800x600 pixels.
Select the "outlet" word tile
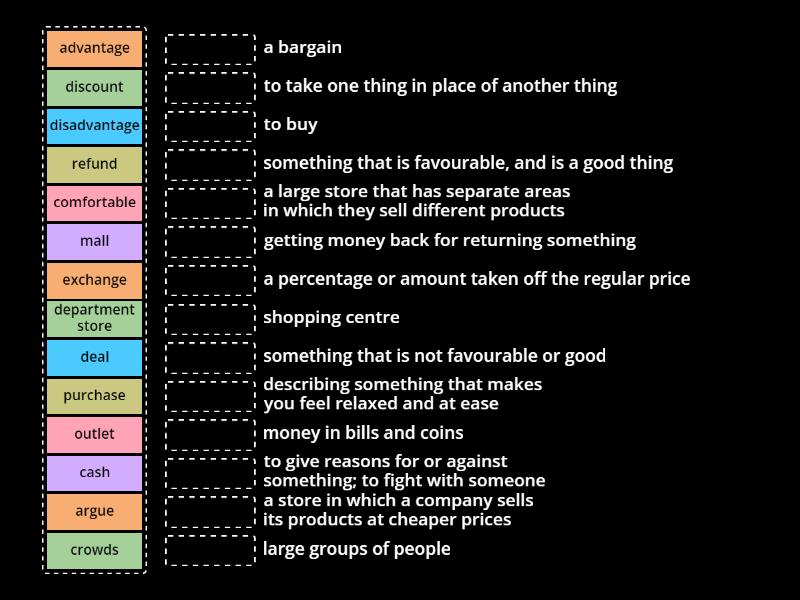pyautogui.click(x=94, y=433)
